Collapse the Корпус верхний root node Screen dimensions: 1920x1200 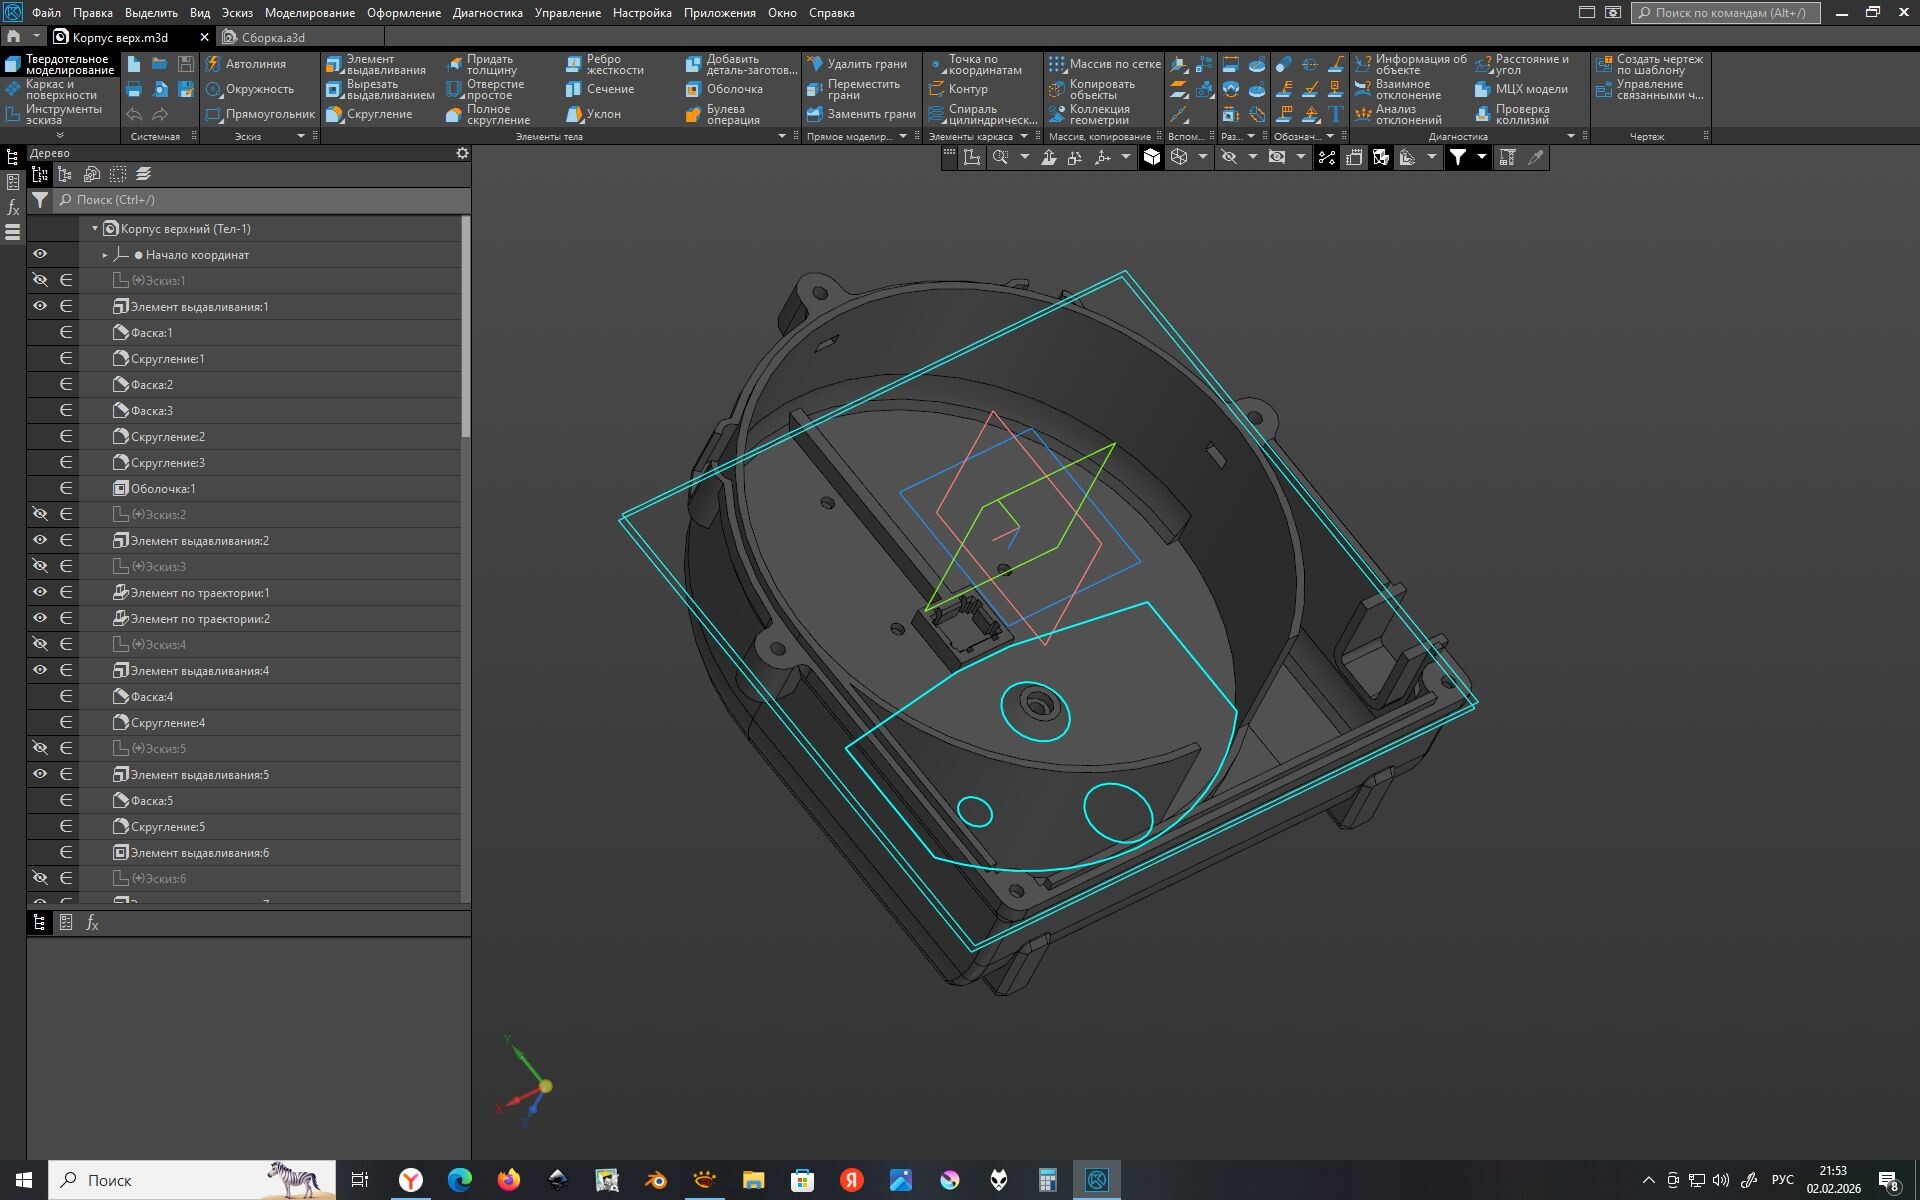pos(95,229)
